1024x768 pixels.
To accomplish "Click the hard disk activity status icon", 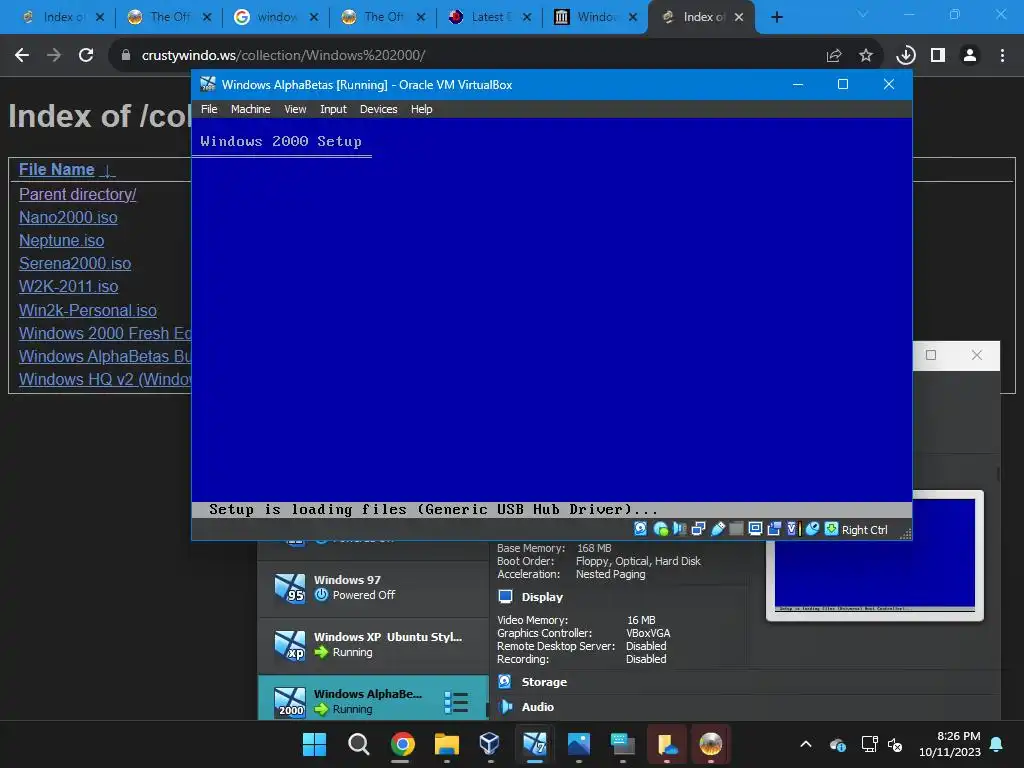I will [x=641, y=529].
